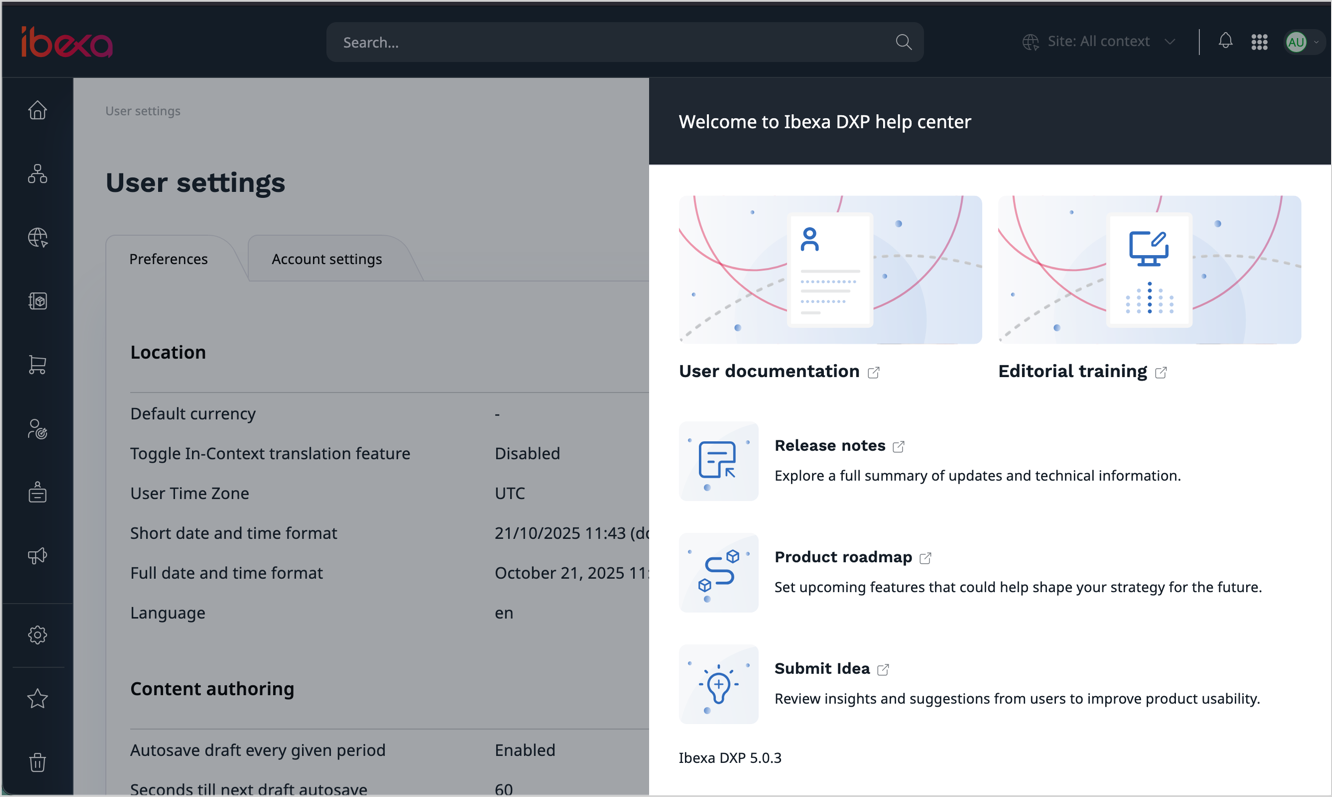Switch to the Account settings tab
Screen dimensions: 1332x797
click(326, 259)
